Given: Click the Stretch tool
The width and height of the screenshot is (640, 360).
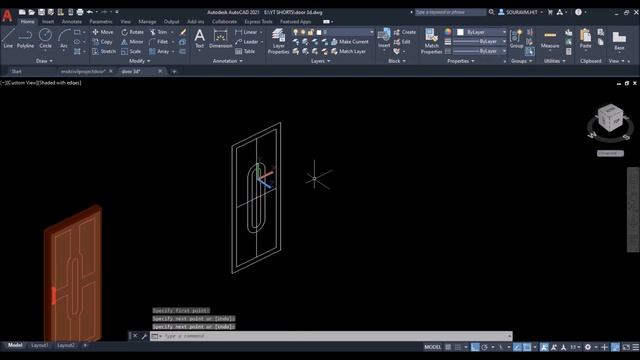Looking at the screenshot, I should coord(104,51).
